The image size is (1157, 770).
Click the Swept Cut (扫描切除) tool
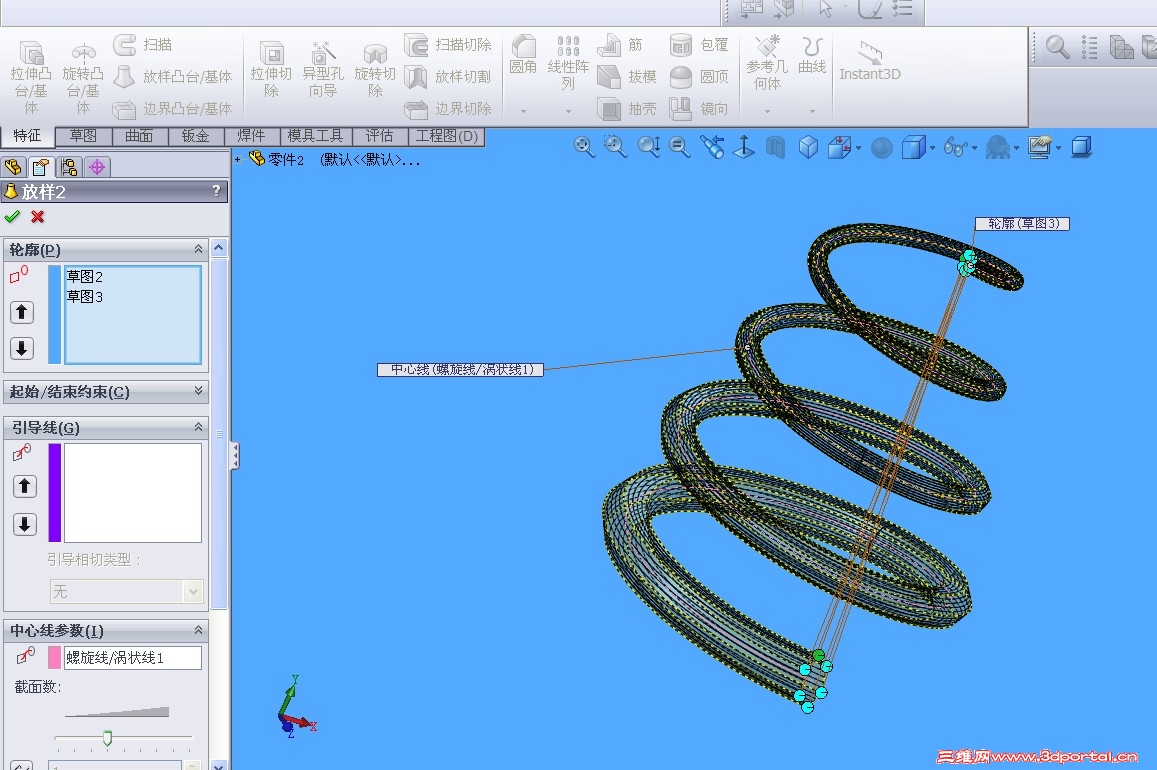[x=448, y=45]
